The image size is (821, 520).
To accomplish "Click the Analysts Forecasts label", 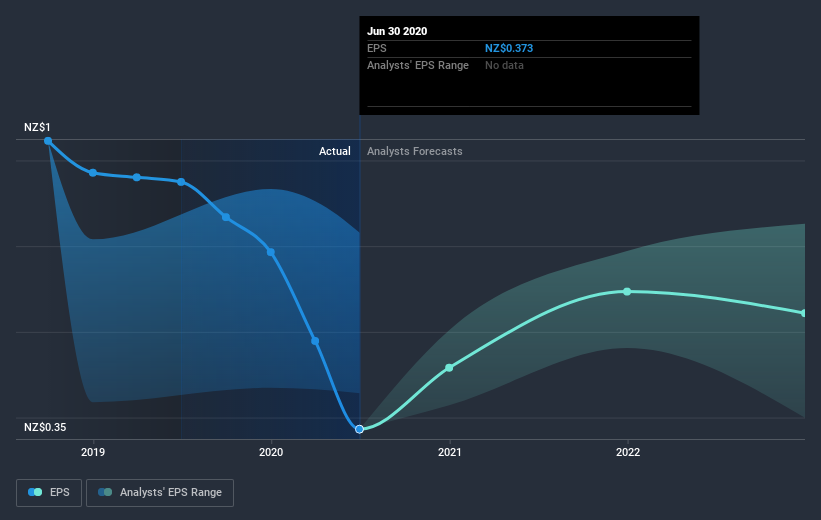I will [x=415, y=151].
